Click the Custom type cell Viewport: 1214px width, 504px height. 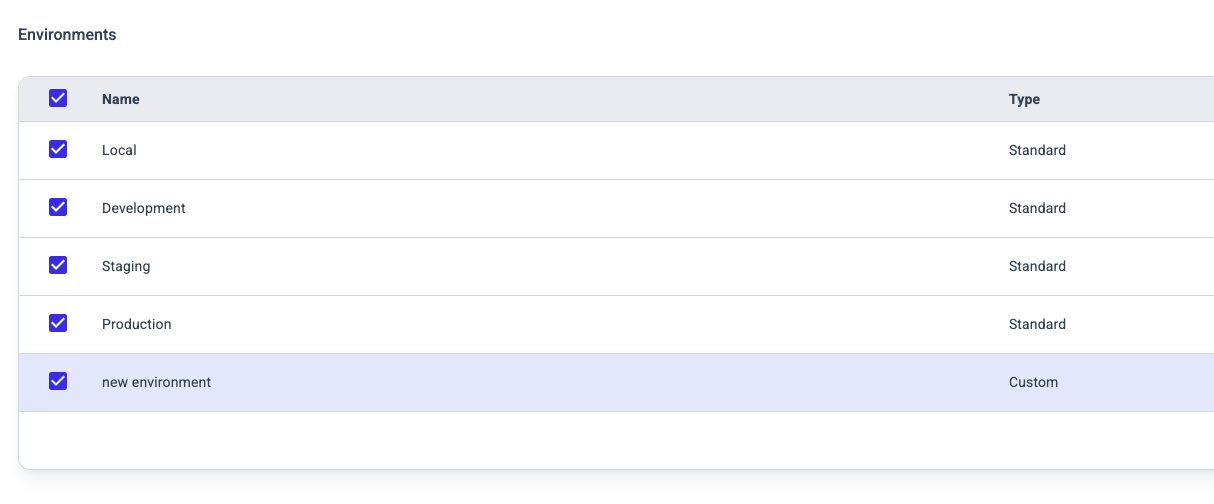coord(1033,382)
